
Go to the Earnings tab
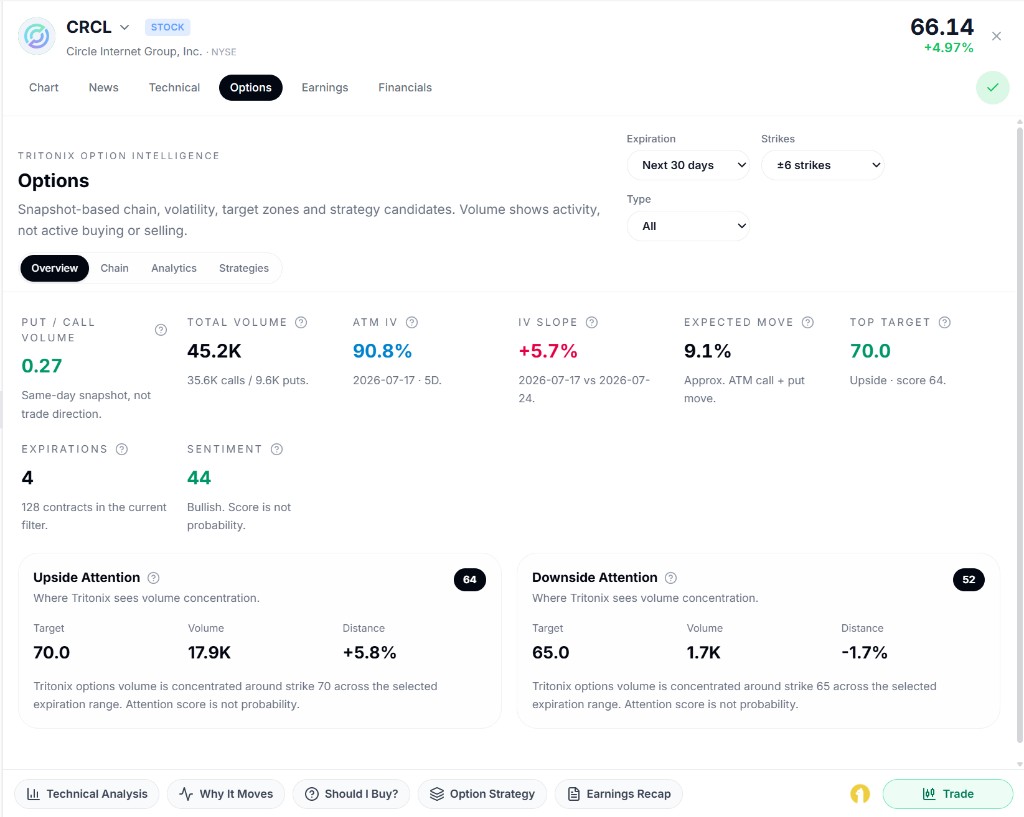325,88
